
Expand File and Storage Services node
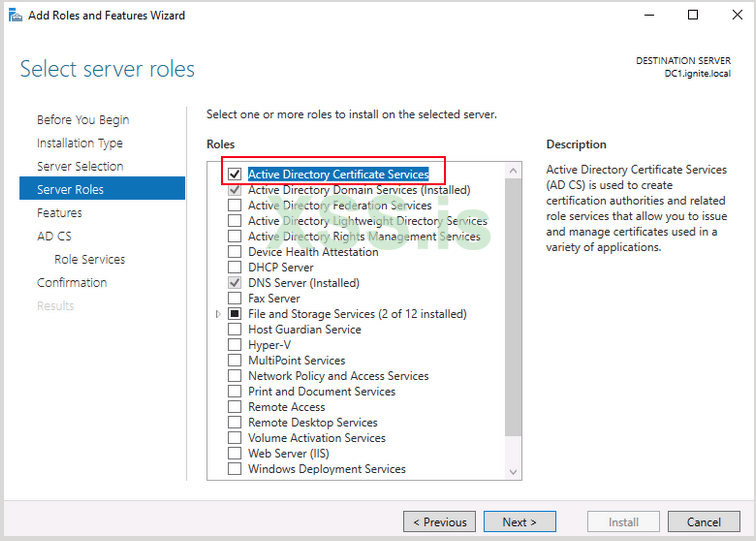click(218, 314)
